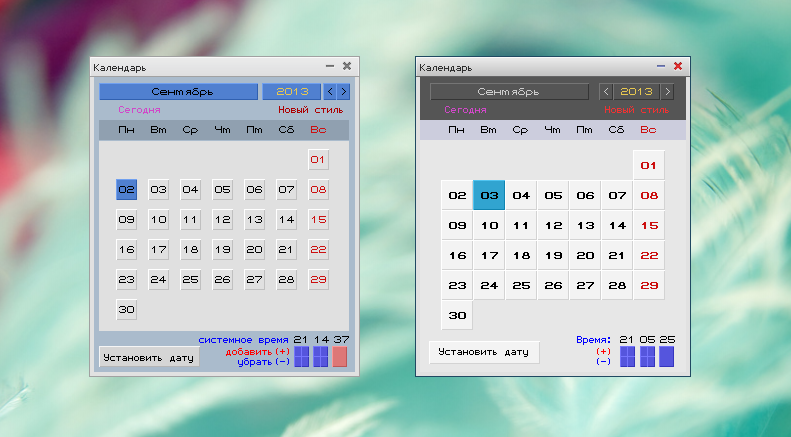Click next year arrow in dark-themed calendar

(668, 92)
